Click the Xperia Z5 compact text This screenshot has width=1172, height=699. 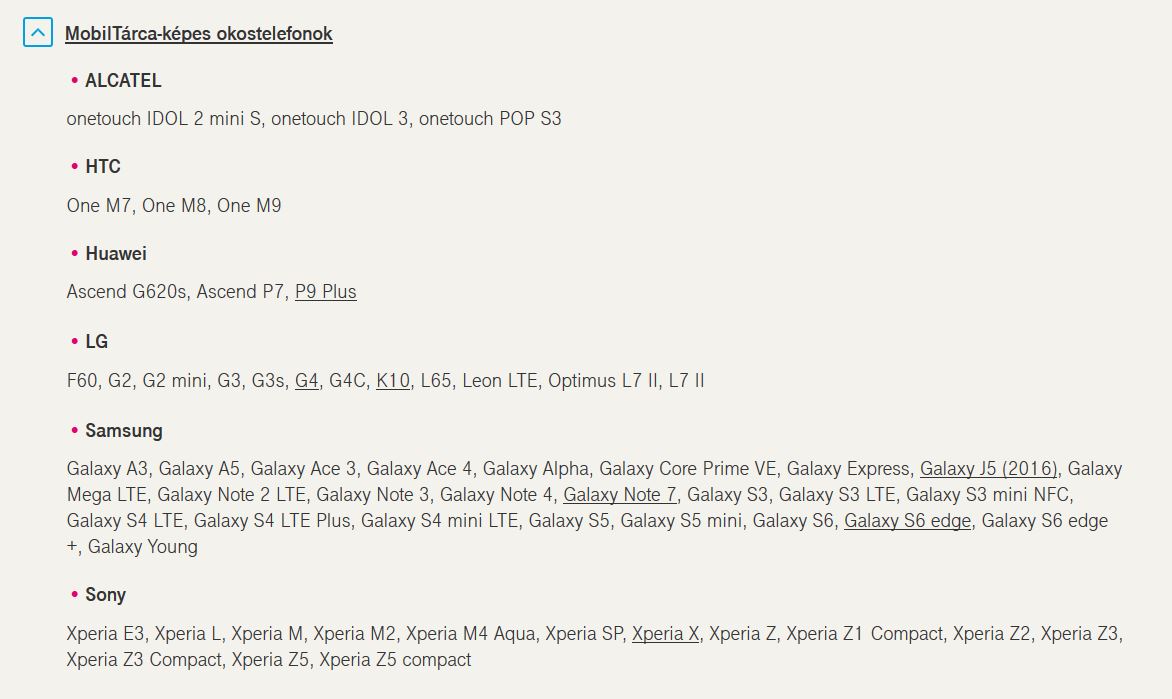tap(395, 659)
